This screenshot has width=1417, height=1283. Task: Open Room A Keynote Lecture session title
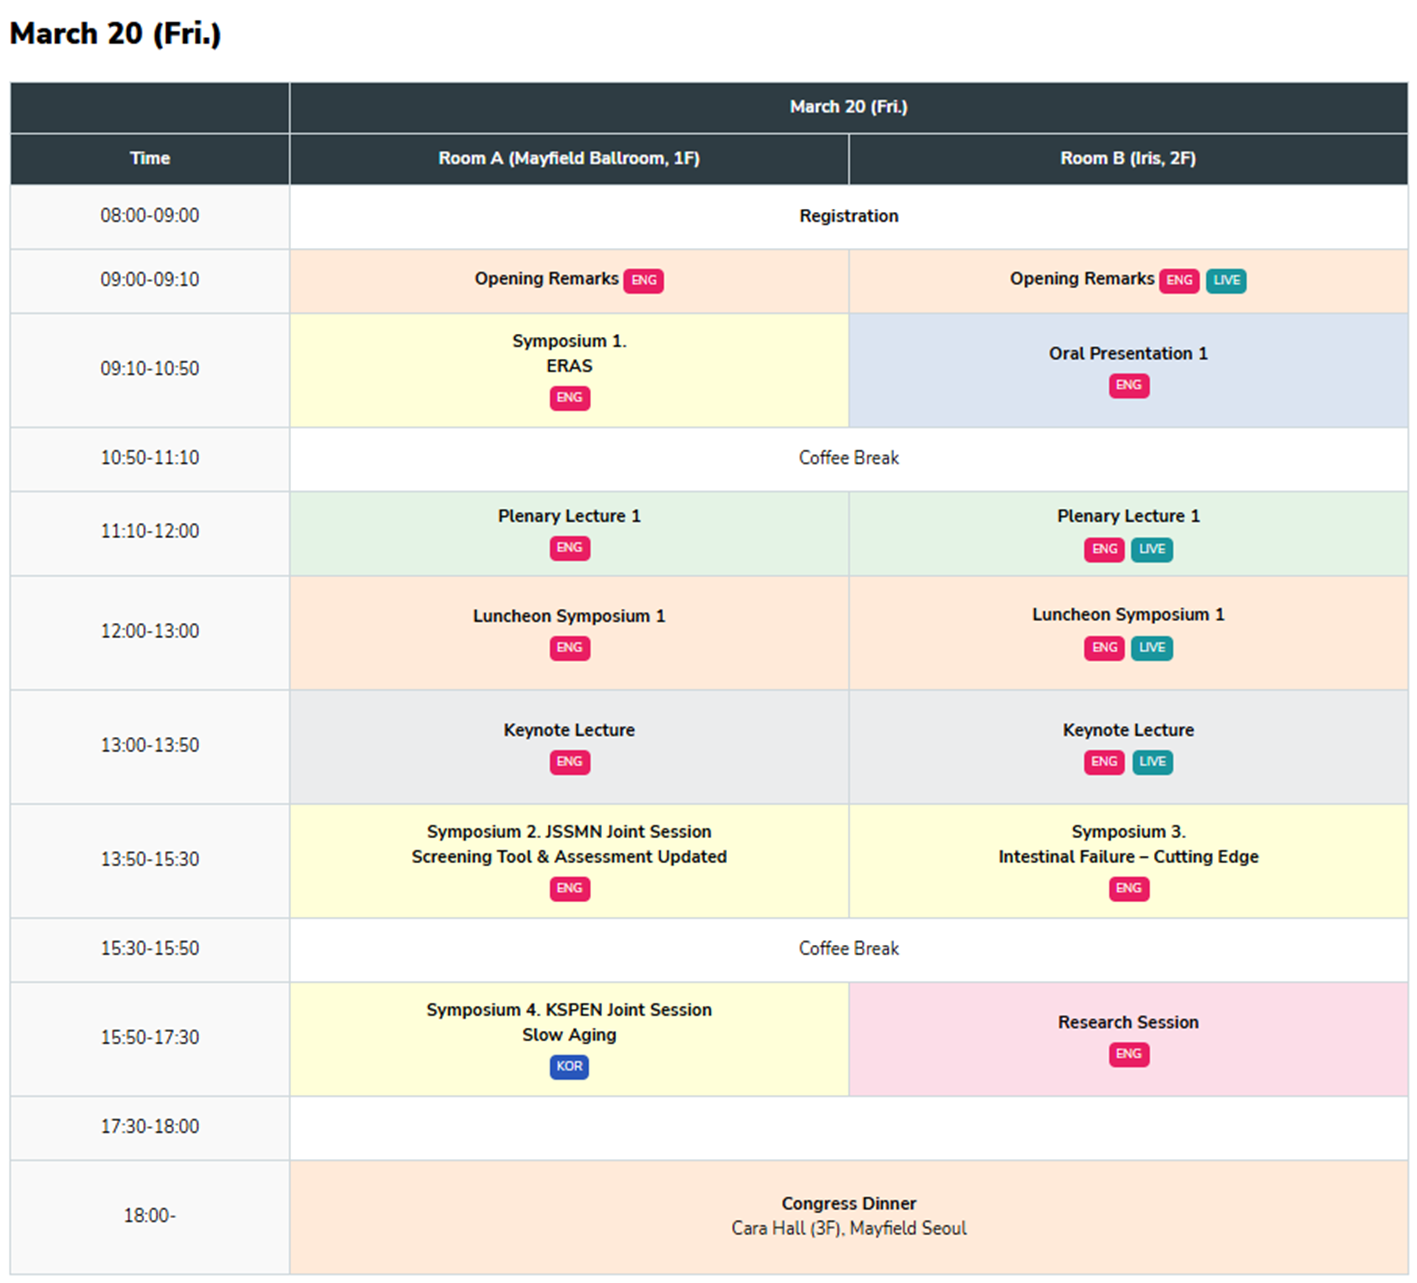[569, 730]
